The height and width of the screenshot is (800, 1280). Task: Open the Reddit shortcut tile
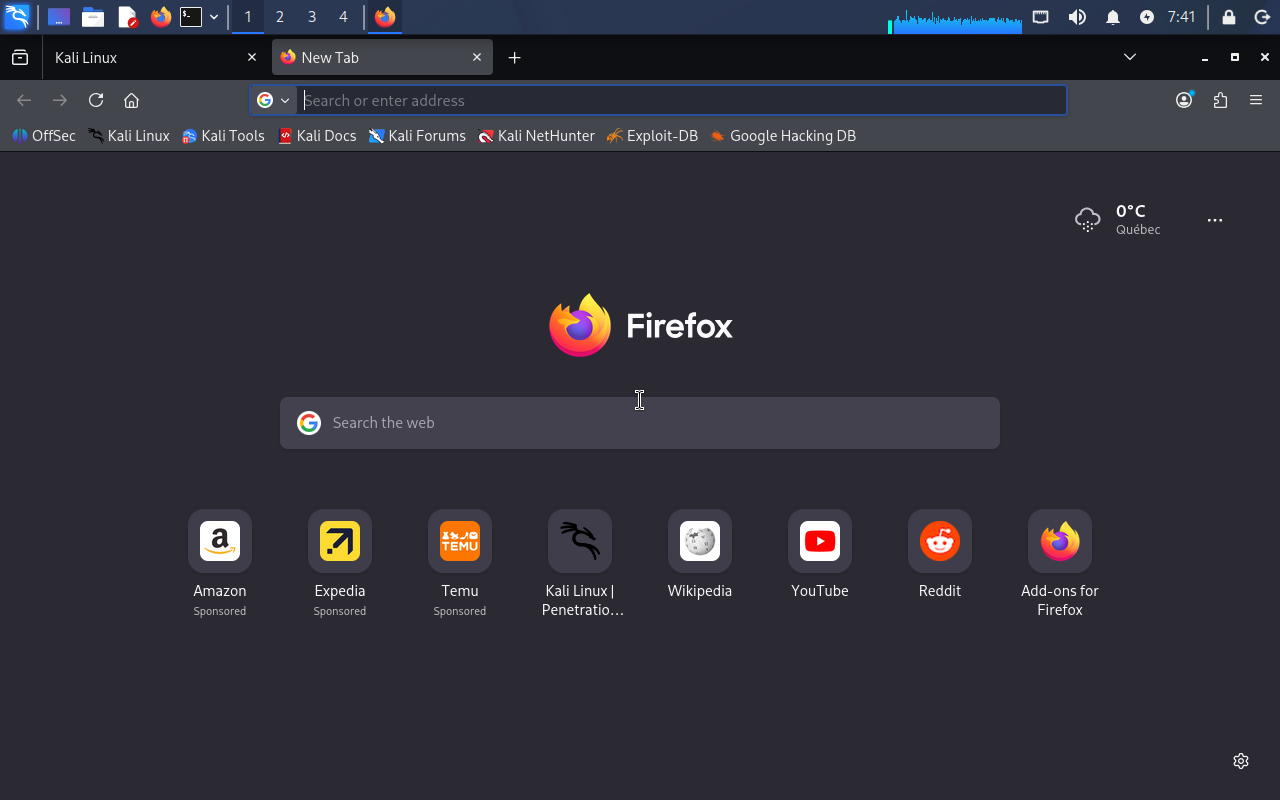coord(940,542)
